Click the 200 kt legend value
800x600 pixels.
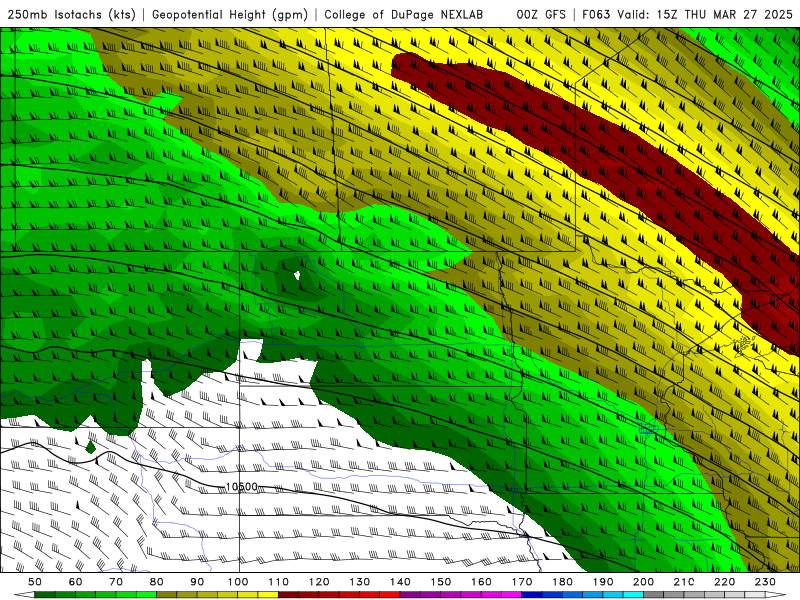click(643, 582)
